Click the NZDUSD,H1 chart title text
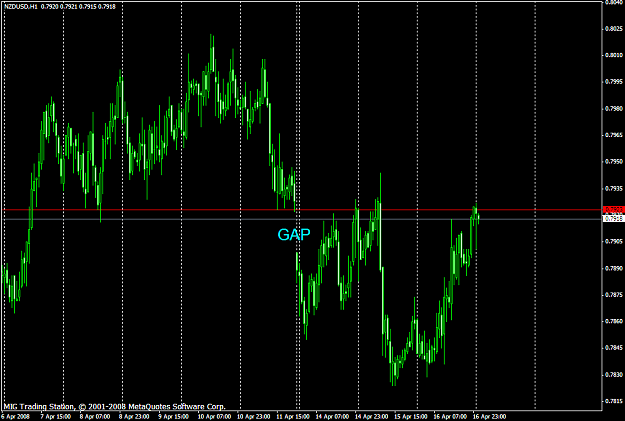This screenshot has width=625, height=421. coord(59,6)
